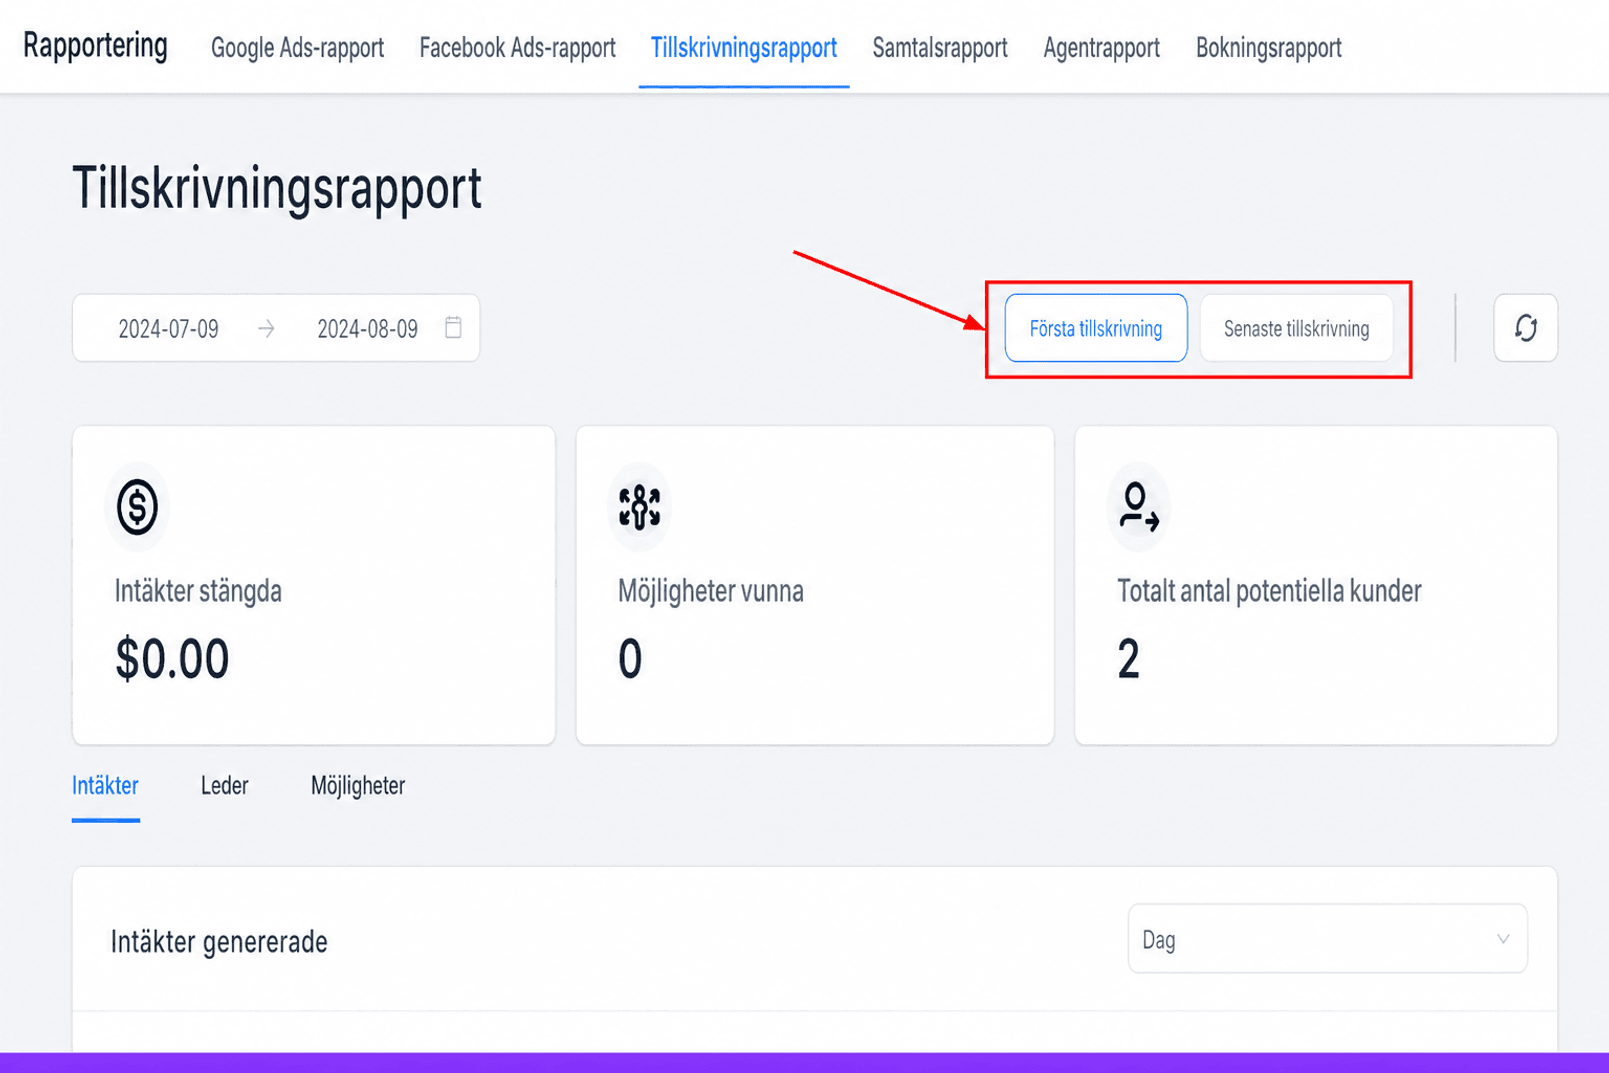Click the Dag dropdown chevron arrow
This screenshot has height=1073, width=1609.
click(1502, 939)
